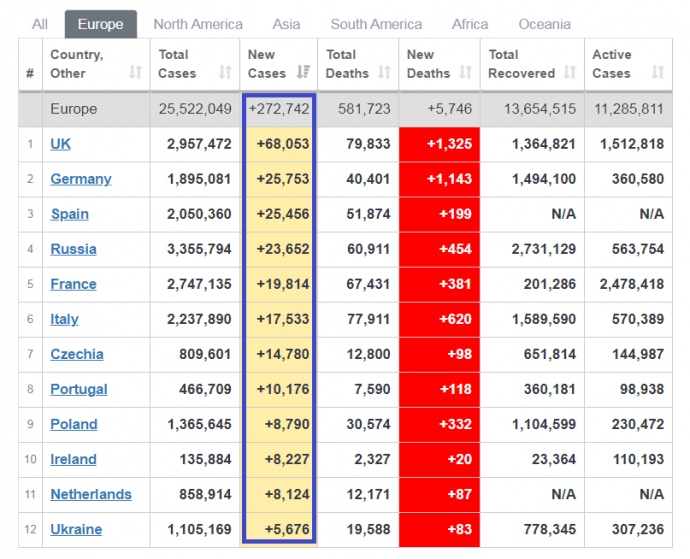Click the Germany link

pos(81,179)
